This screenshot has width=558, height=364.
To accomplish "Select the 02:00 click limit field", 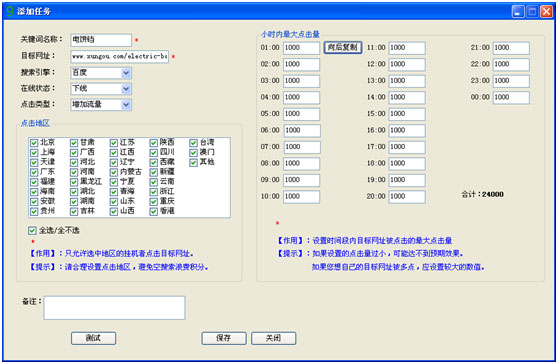I will pos(301,64).
